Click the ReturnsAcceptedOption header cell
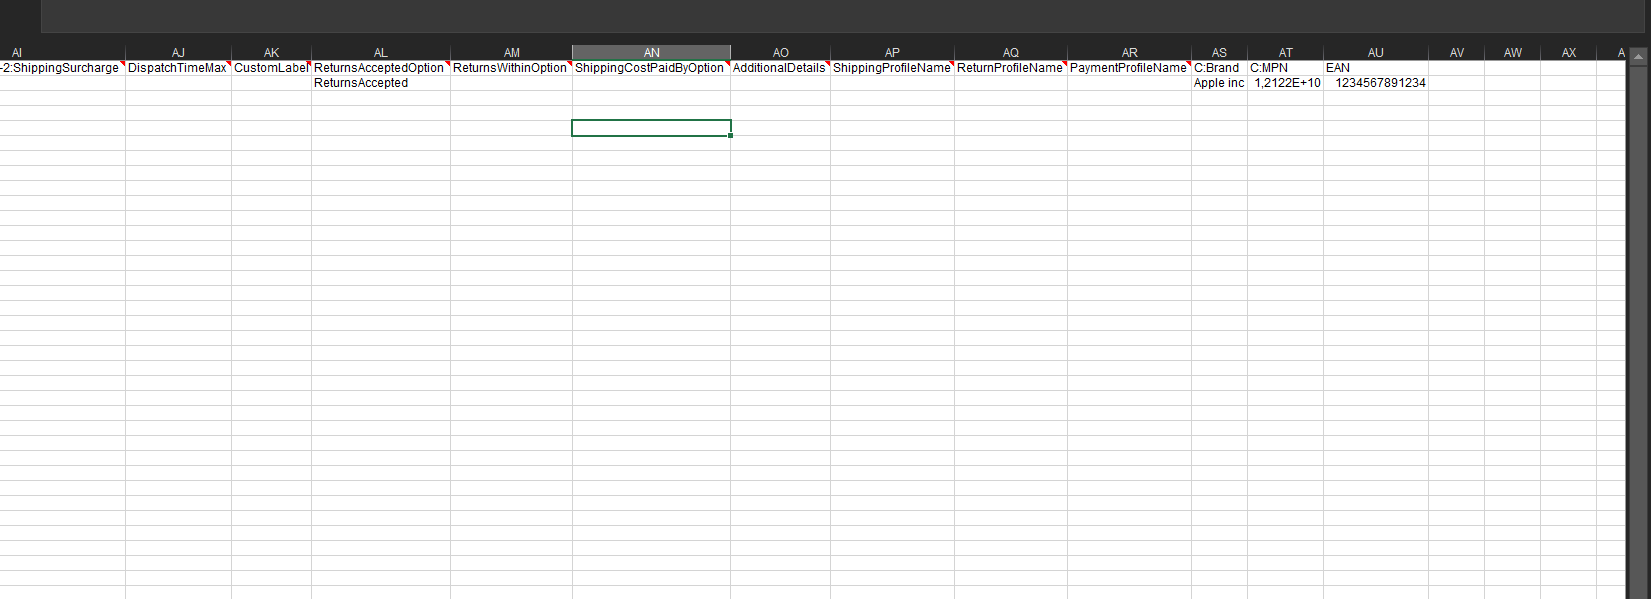This screenshot has width=1651, height=599. [379, 68]
